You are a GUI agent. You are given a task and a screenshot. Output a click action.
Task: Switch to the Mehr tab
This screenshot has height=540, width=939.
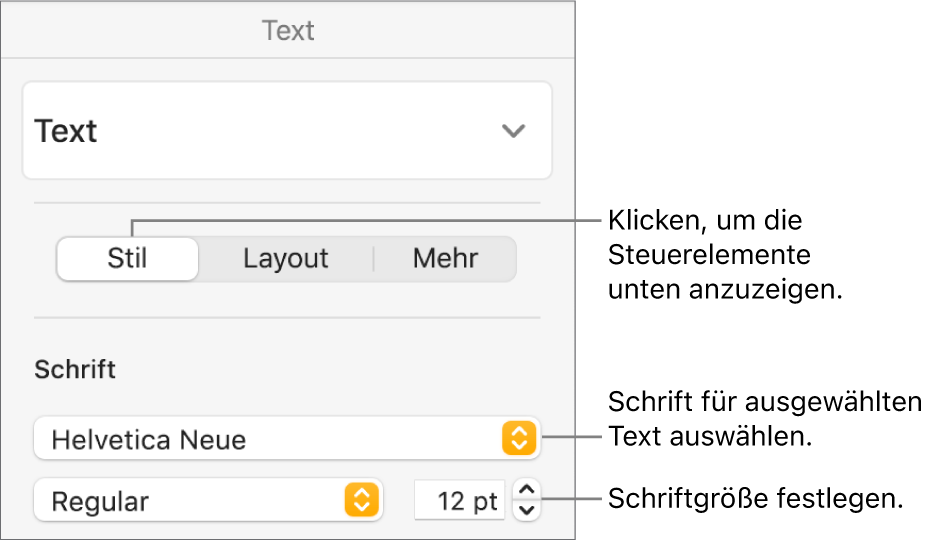pyautogui.click(x=445, y=259)
